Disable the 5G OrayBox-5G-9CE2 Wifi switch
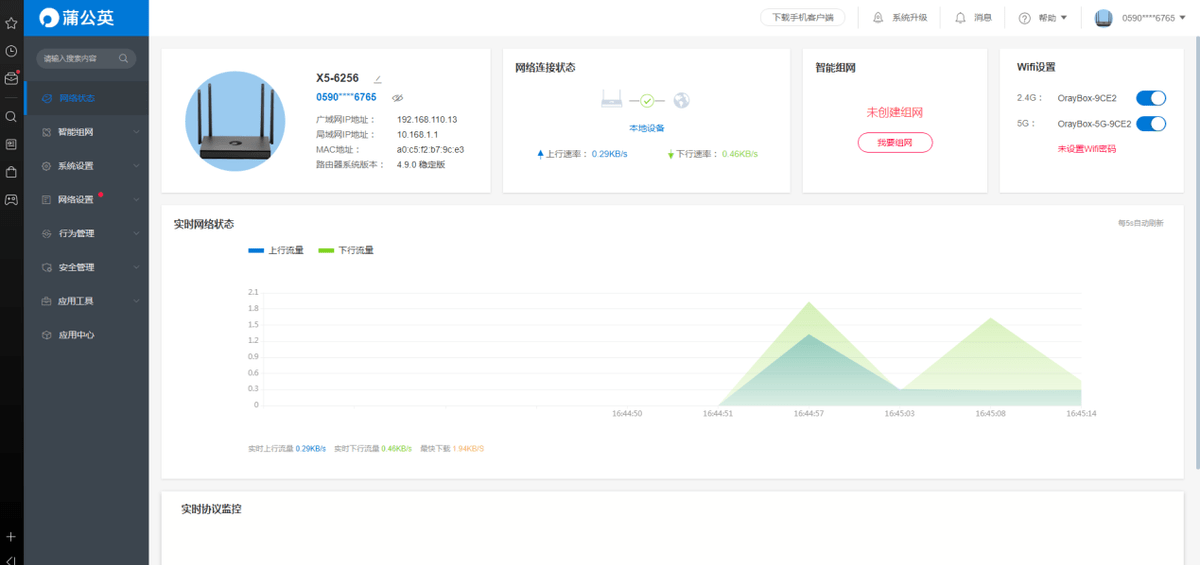 point(1152,124)
